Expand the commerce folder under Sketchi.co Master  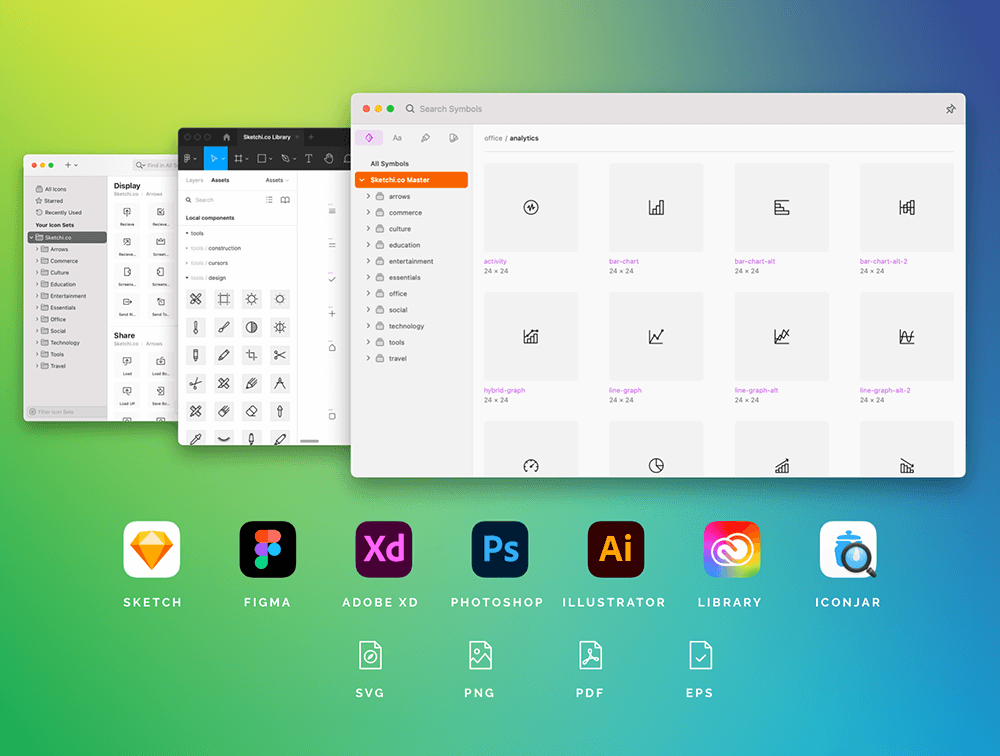368,213
